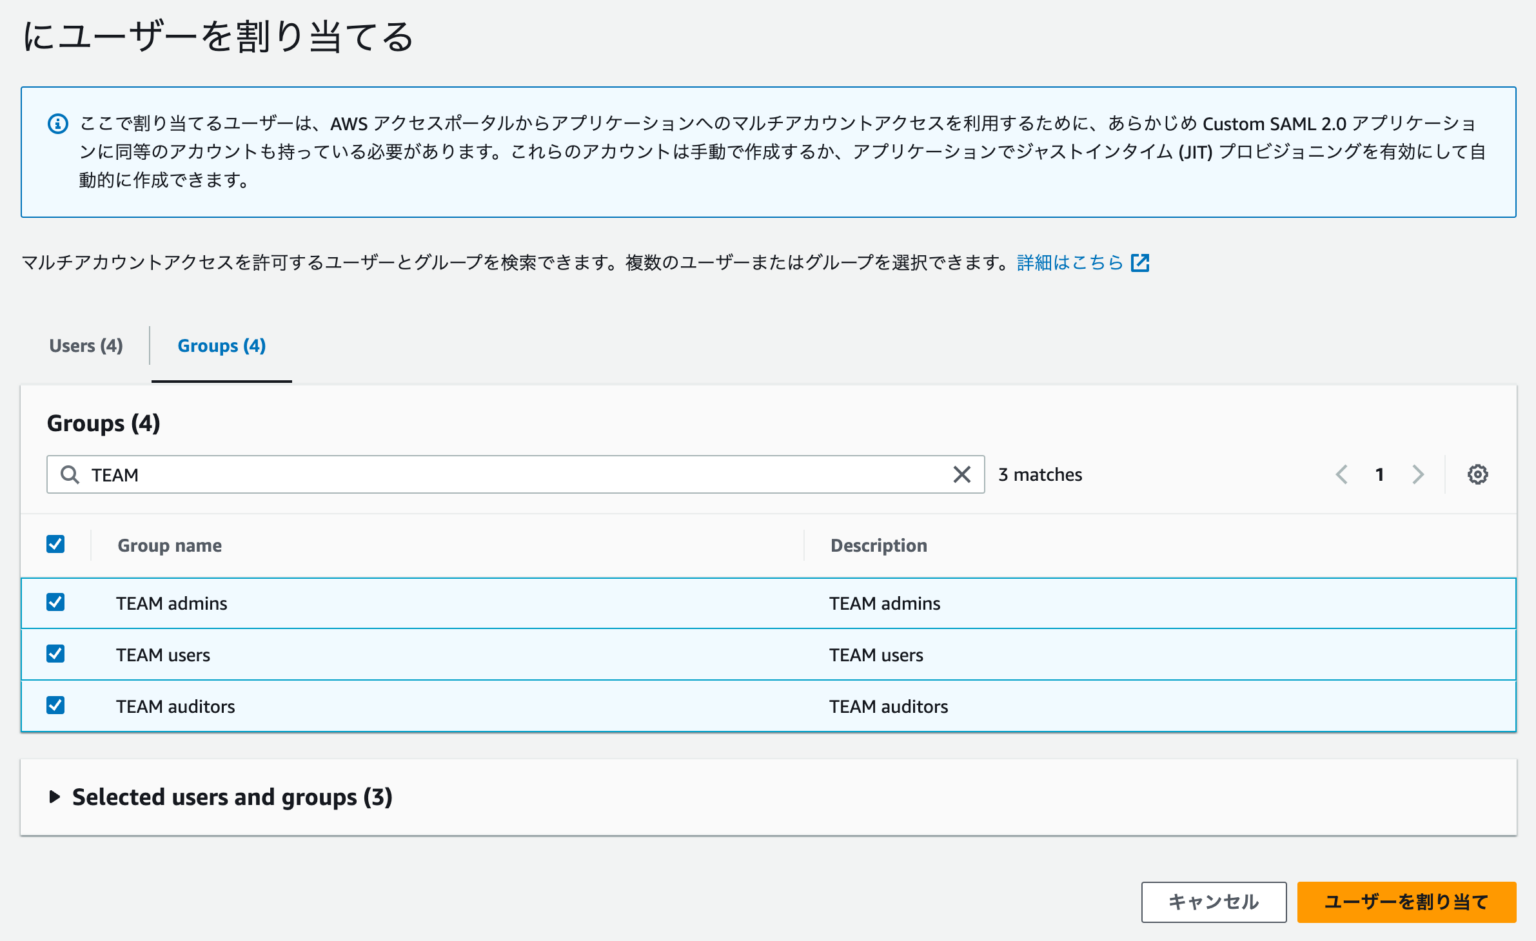This screenshot has height=941, width=1536.
Task: Click the previous page chevron icon
Action: point(1341,474)
